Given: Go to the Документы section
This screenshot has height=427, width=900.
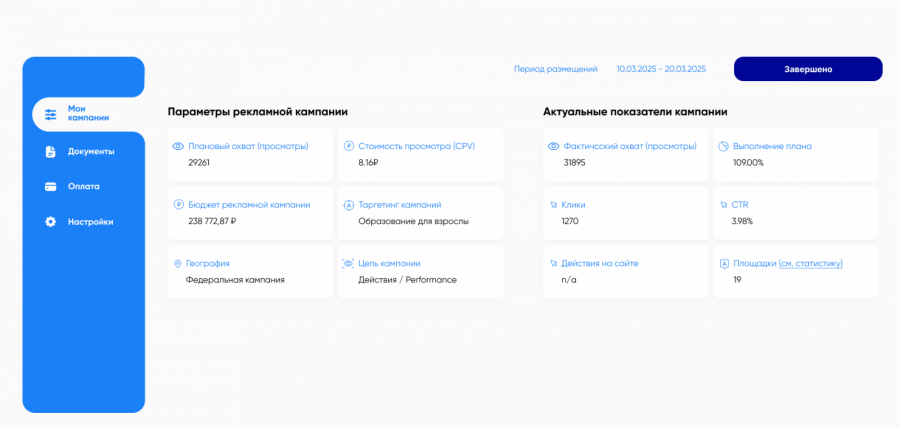Looking at the screenshot, I should (91, 152).
